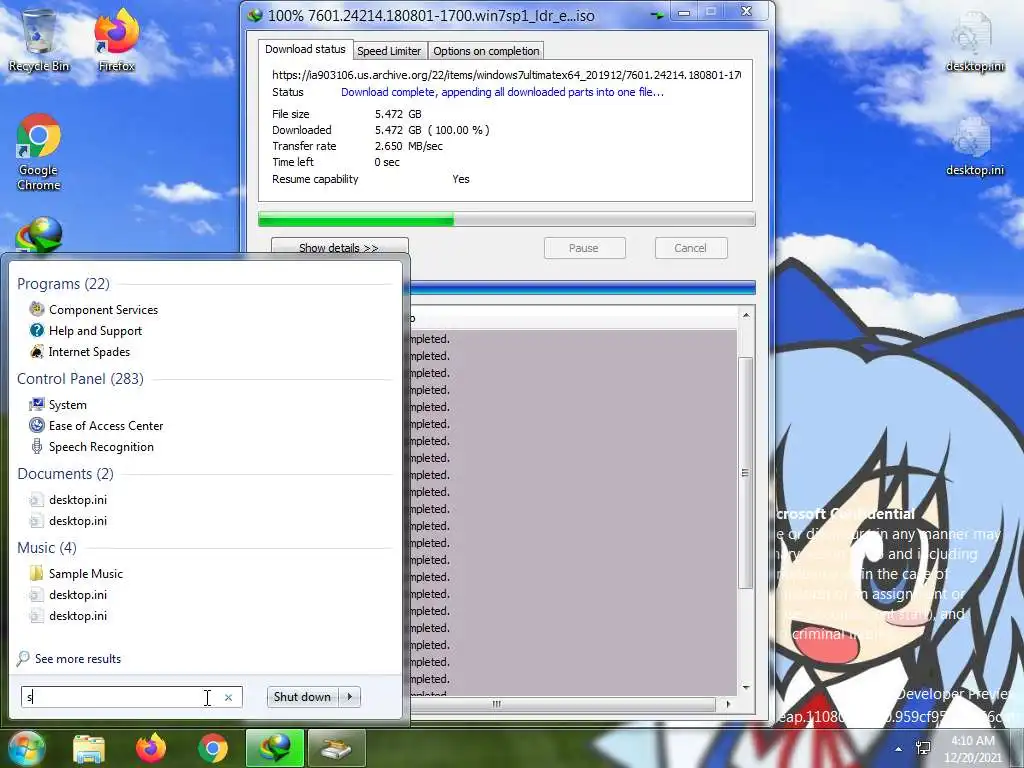Open the second desktop.ini under Documents

[x=69, y=520]
